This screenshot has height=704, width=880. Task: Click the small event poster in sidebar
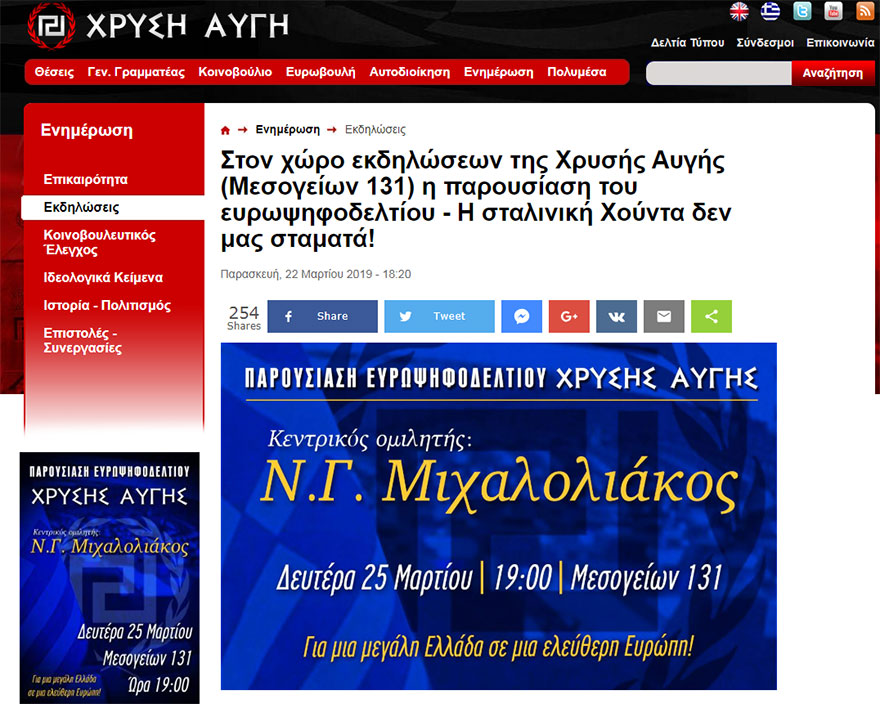coord(109,577)
